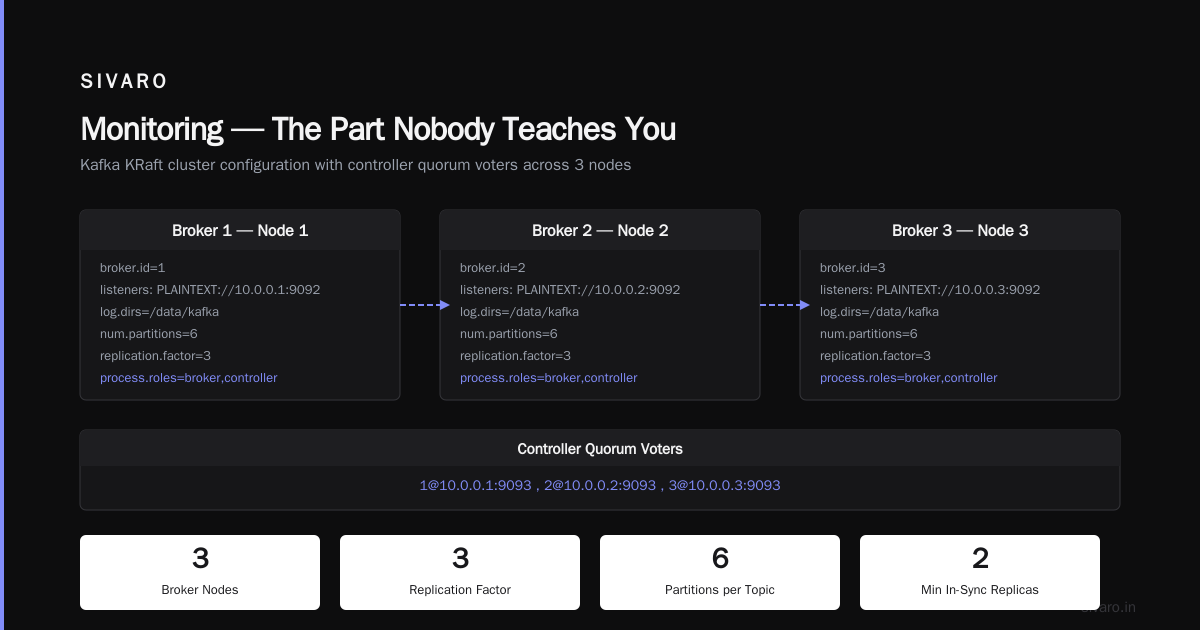Image resolution: width=1200 pixels, height=630 pixels.
Task: Click the Controller Quorum Voters header
Action: (x=600, y=450)
